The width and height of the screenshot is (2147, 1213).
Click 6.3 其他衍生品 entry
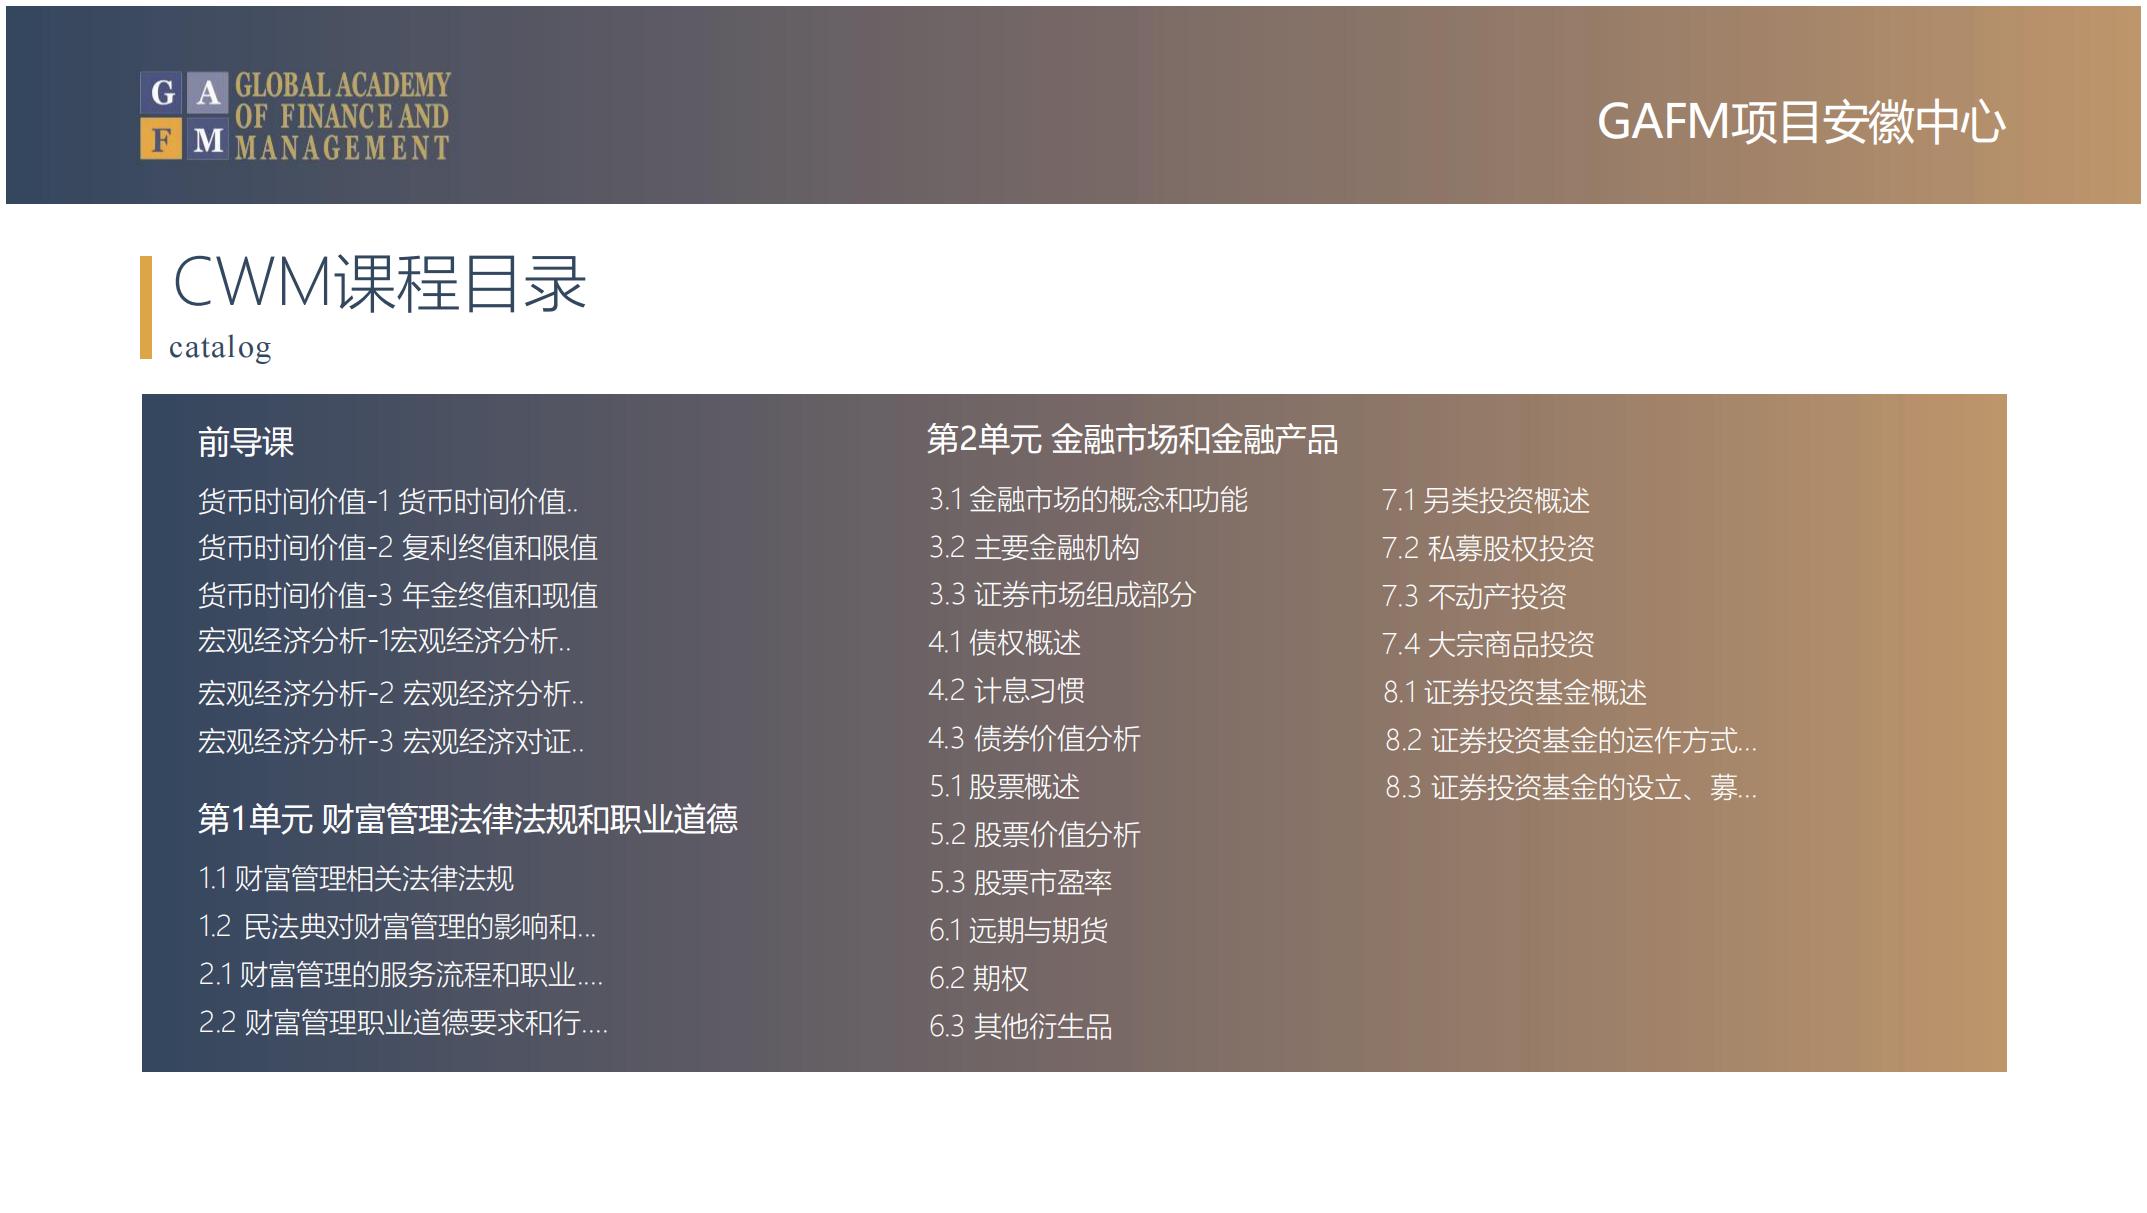[1020, 1027]
